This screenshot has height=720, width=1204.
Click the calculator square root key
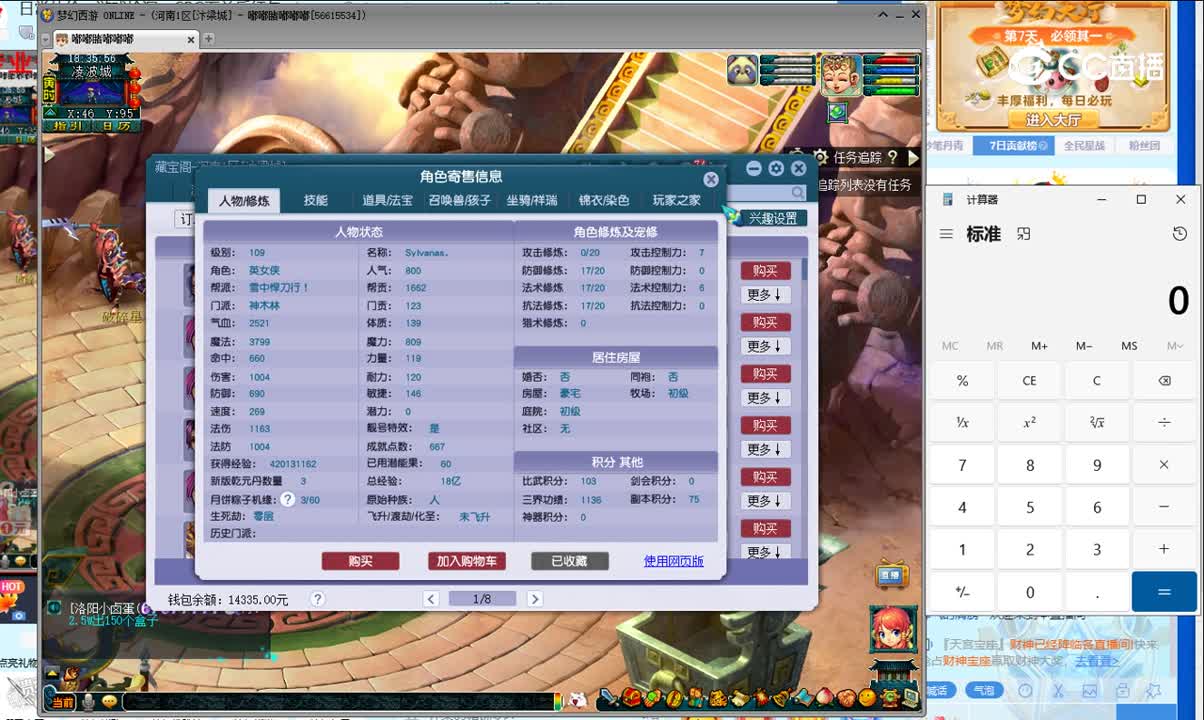[1097, 423]
